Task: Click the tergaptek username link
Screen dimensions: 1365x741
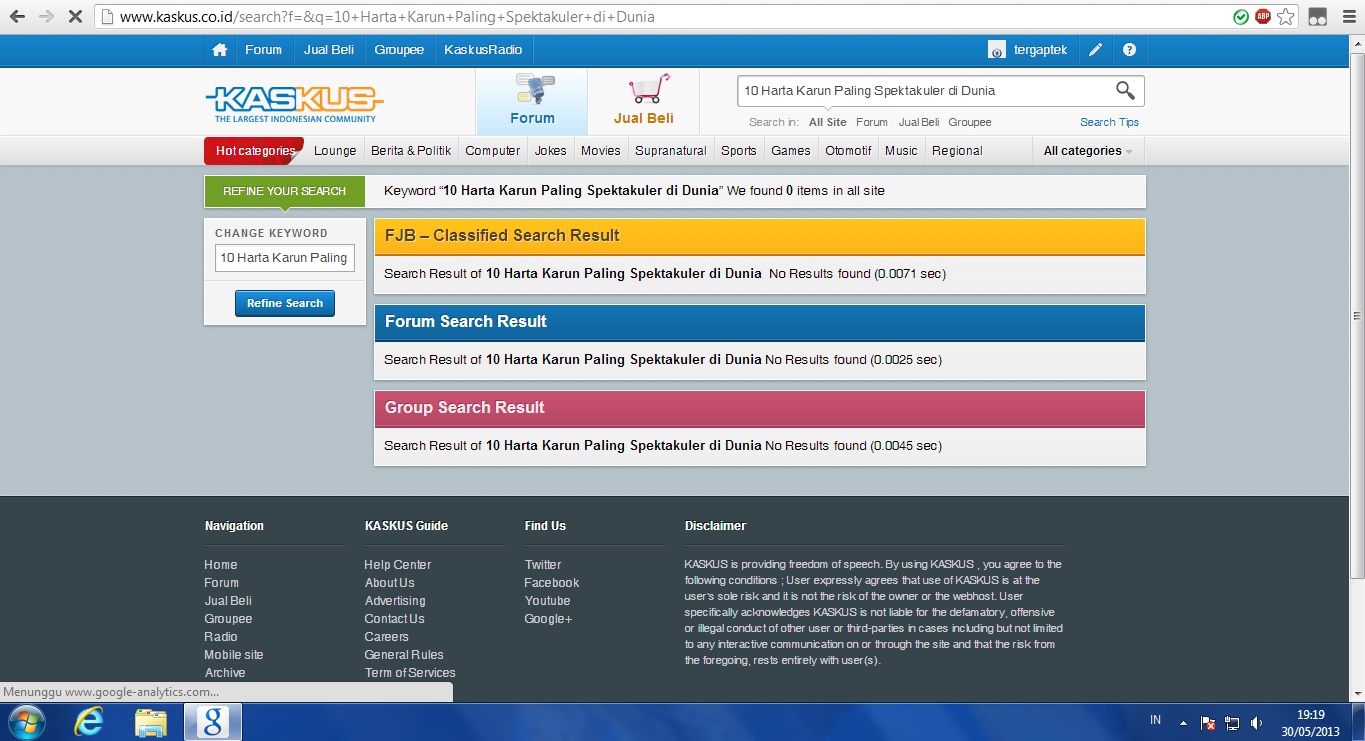Action: (x=1040, y=50)
